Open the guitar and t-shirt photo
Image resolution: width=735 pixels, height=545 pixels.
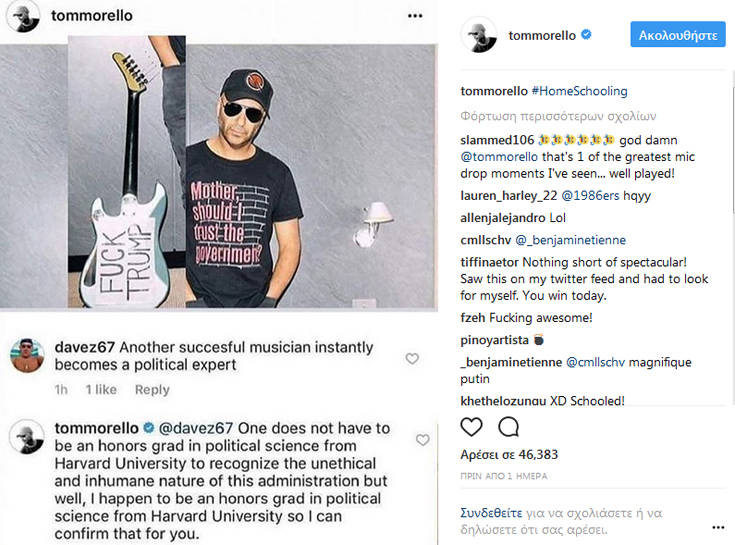click(218, 173)
